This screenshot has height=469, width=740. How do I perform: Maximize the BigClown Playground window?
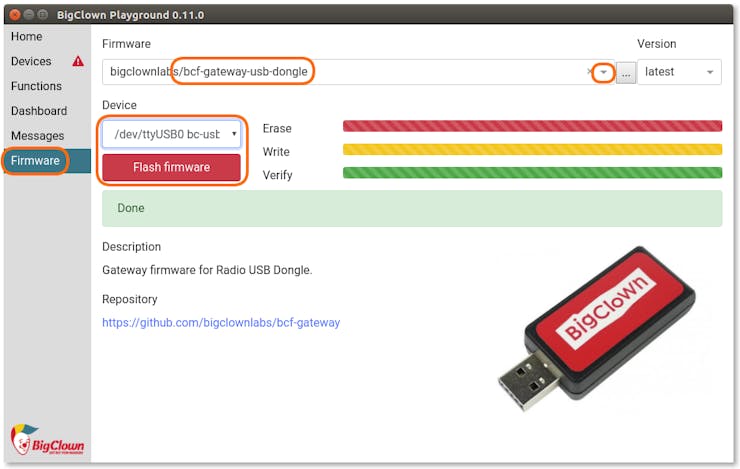click(x=42, y=15)
